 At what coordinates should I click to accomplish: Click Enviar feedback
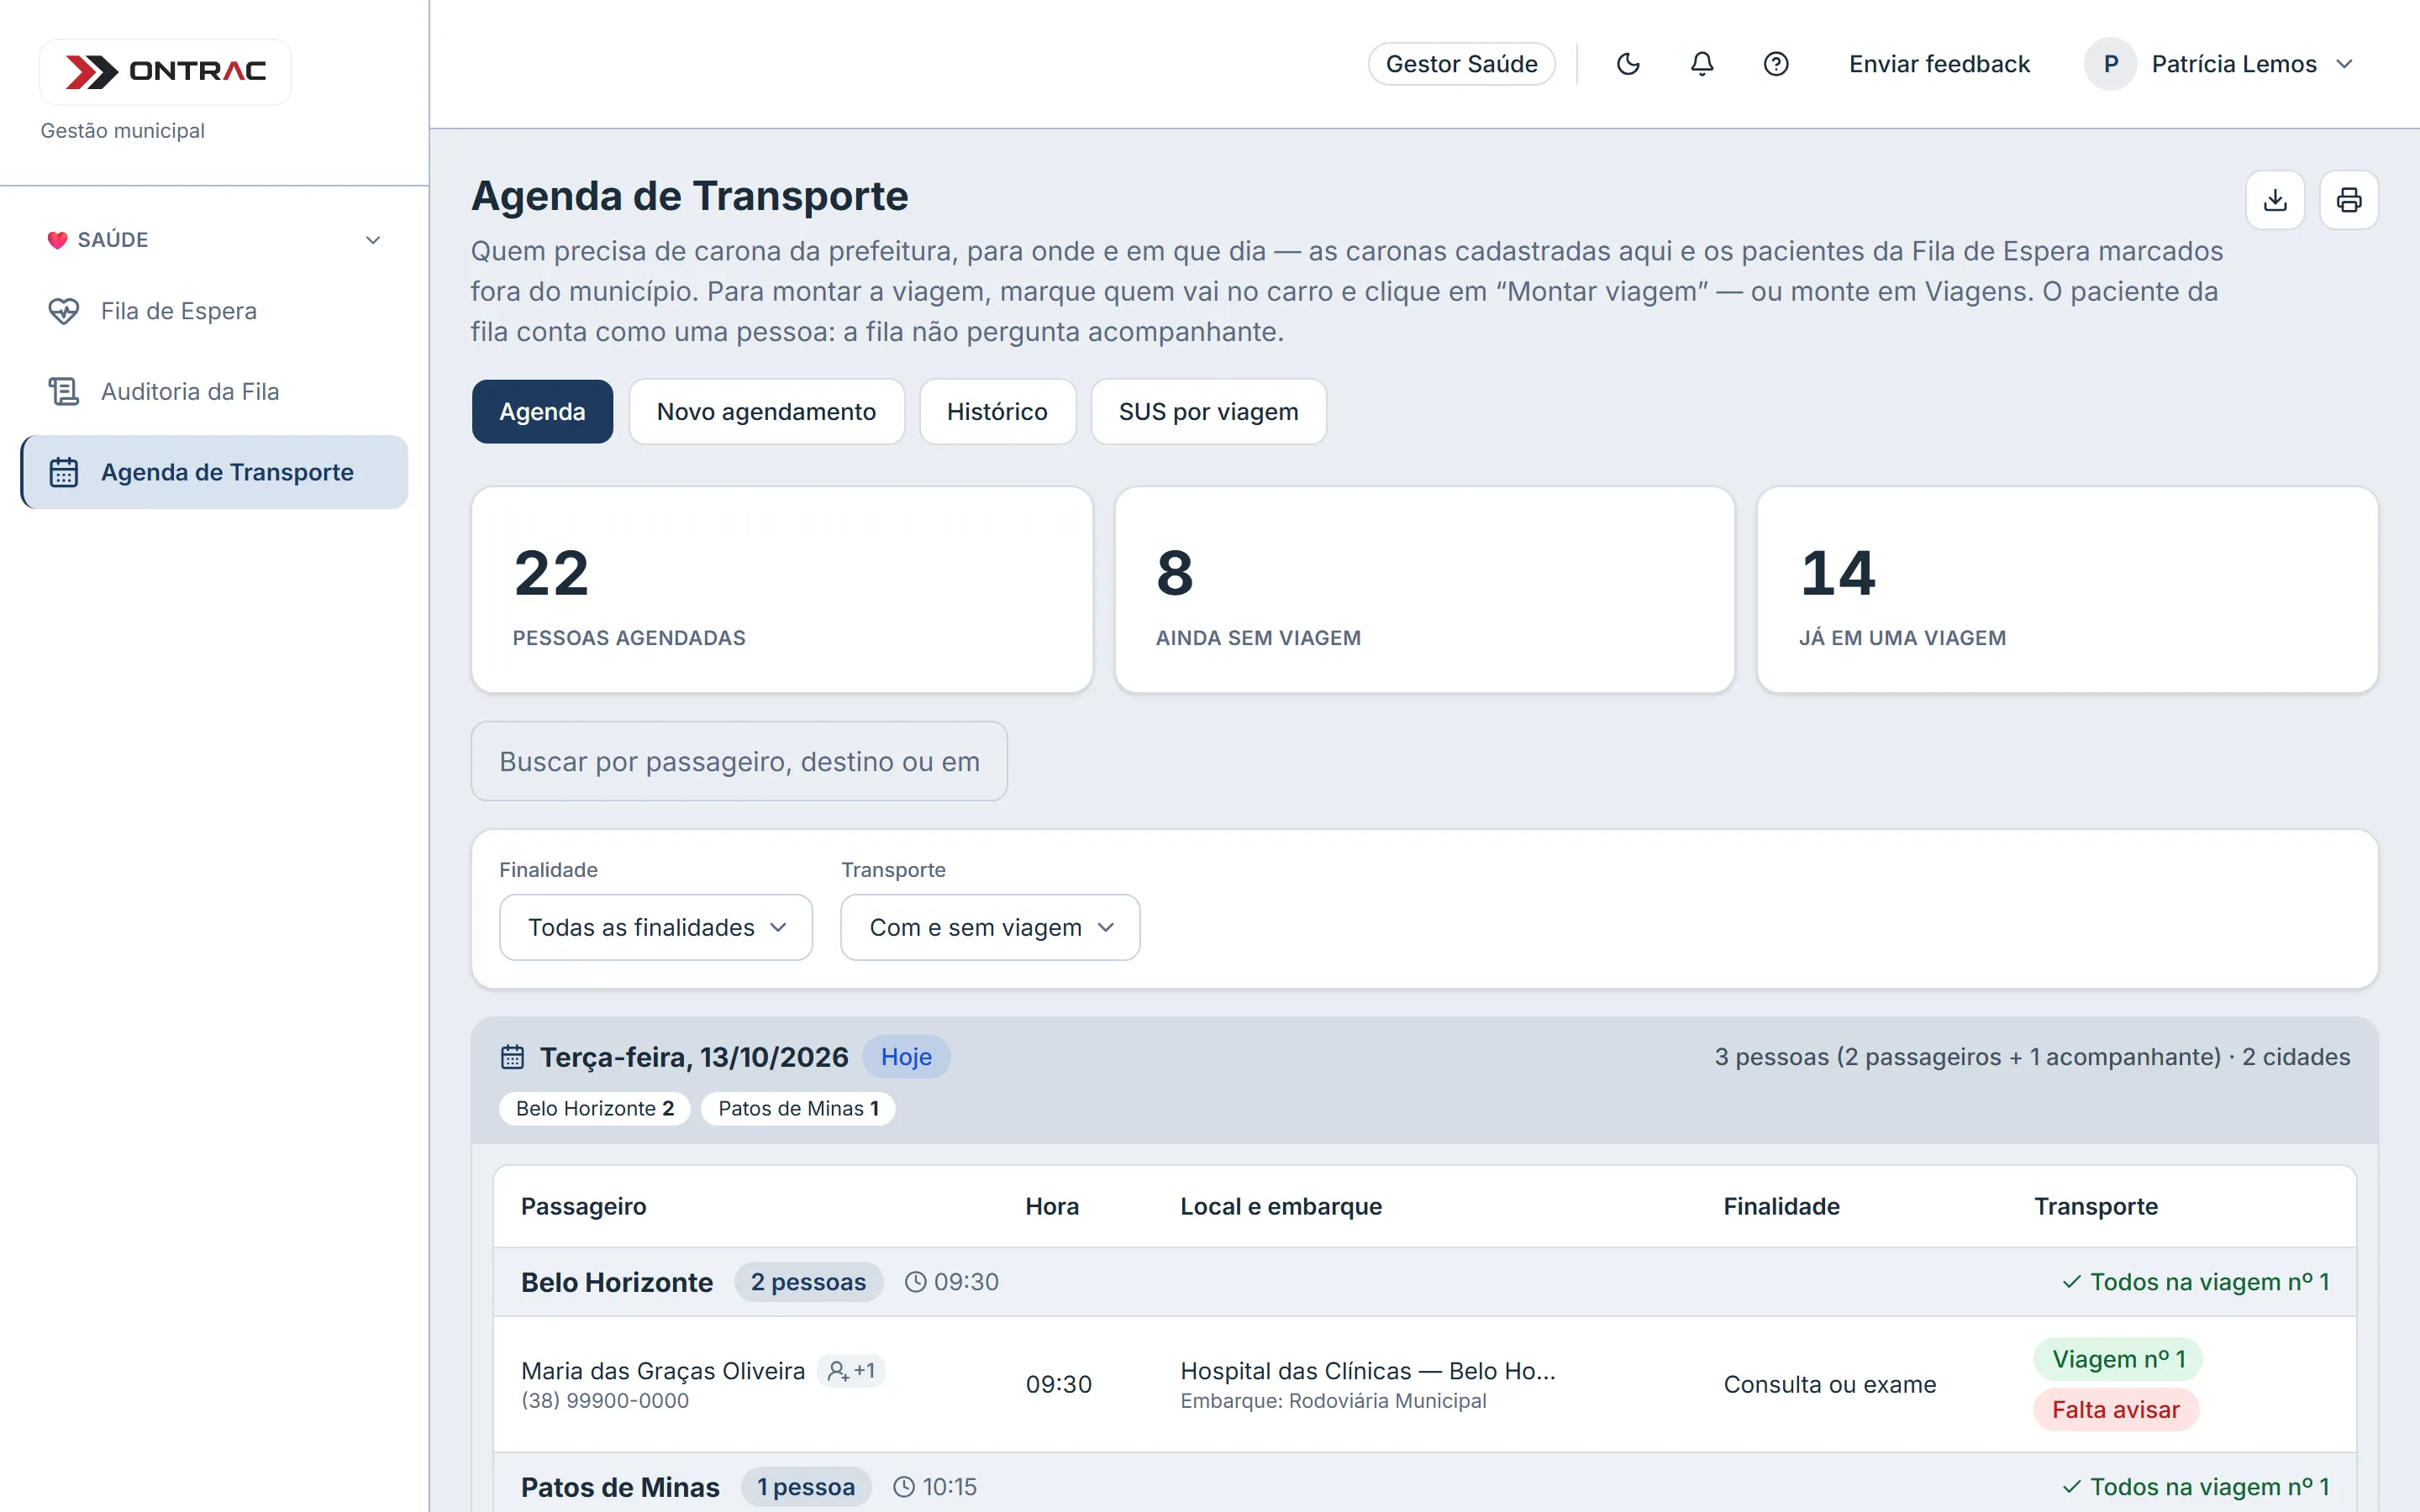[1939, 64]
